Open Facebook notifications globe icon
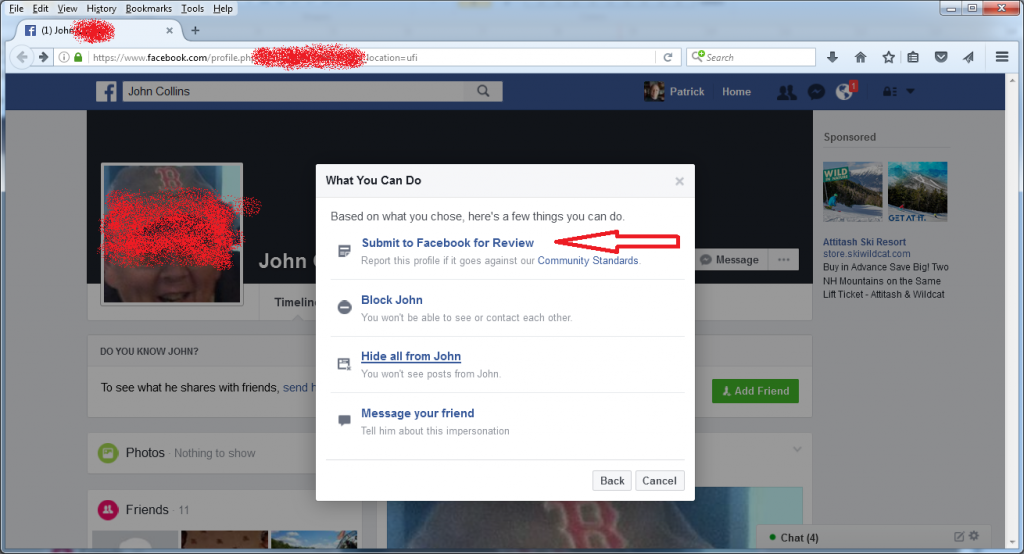The image size is (1024, 554). tap(844, 92)
